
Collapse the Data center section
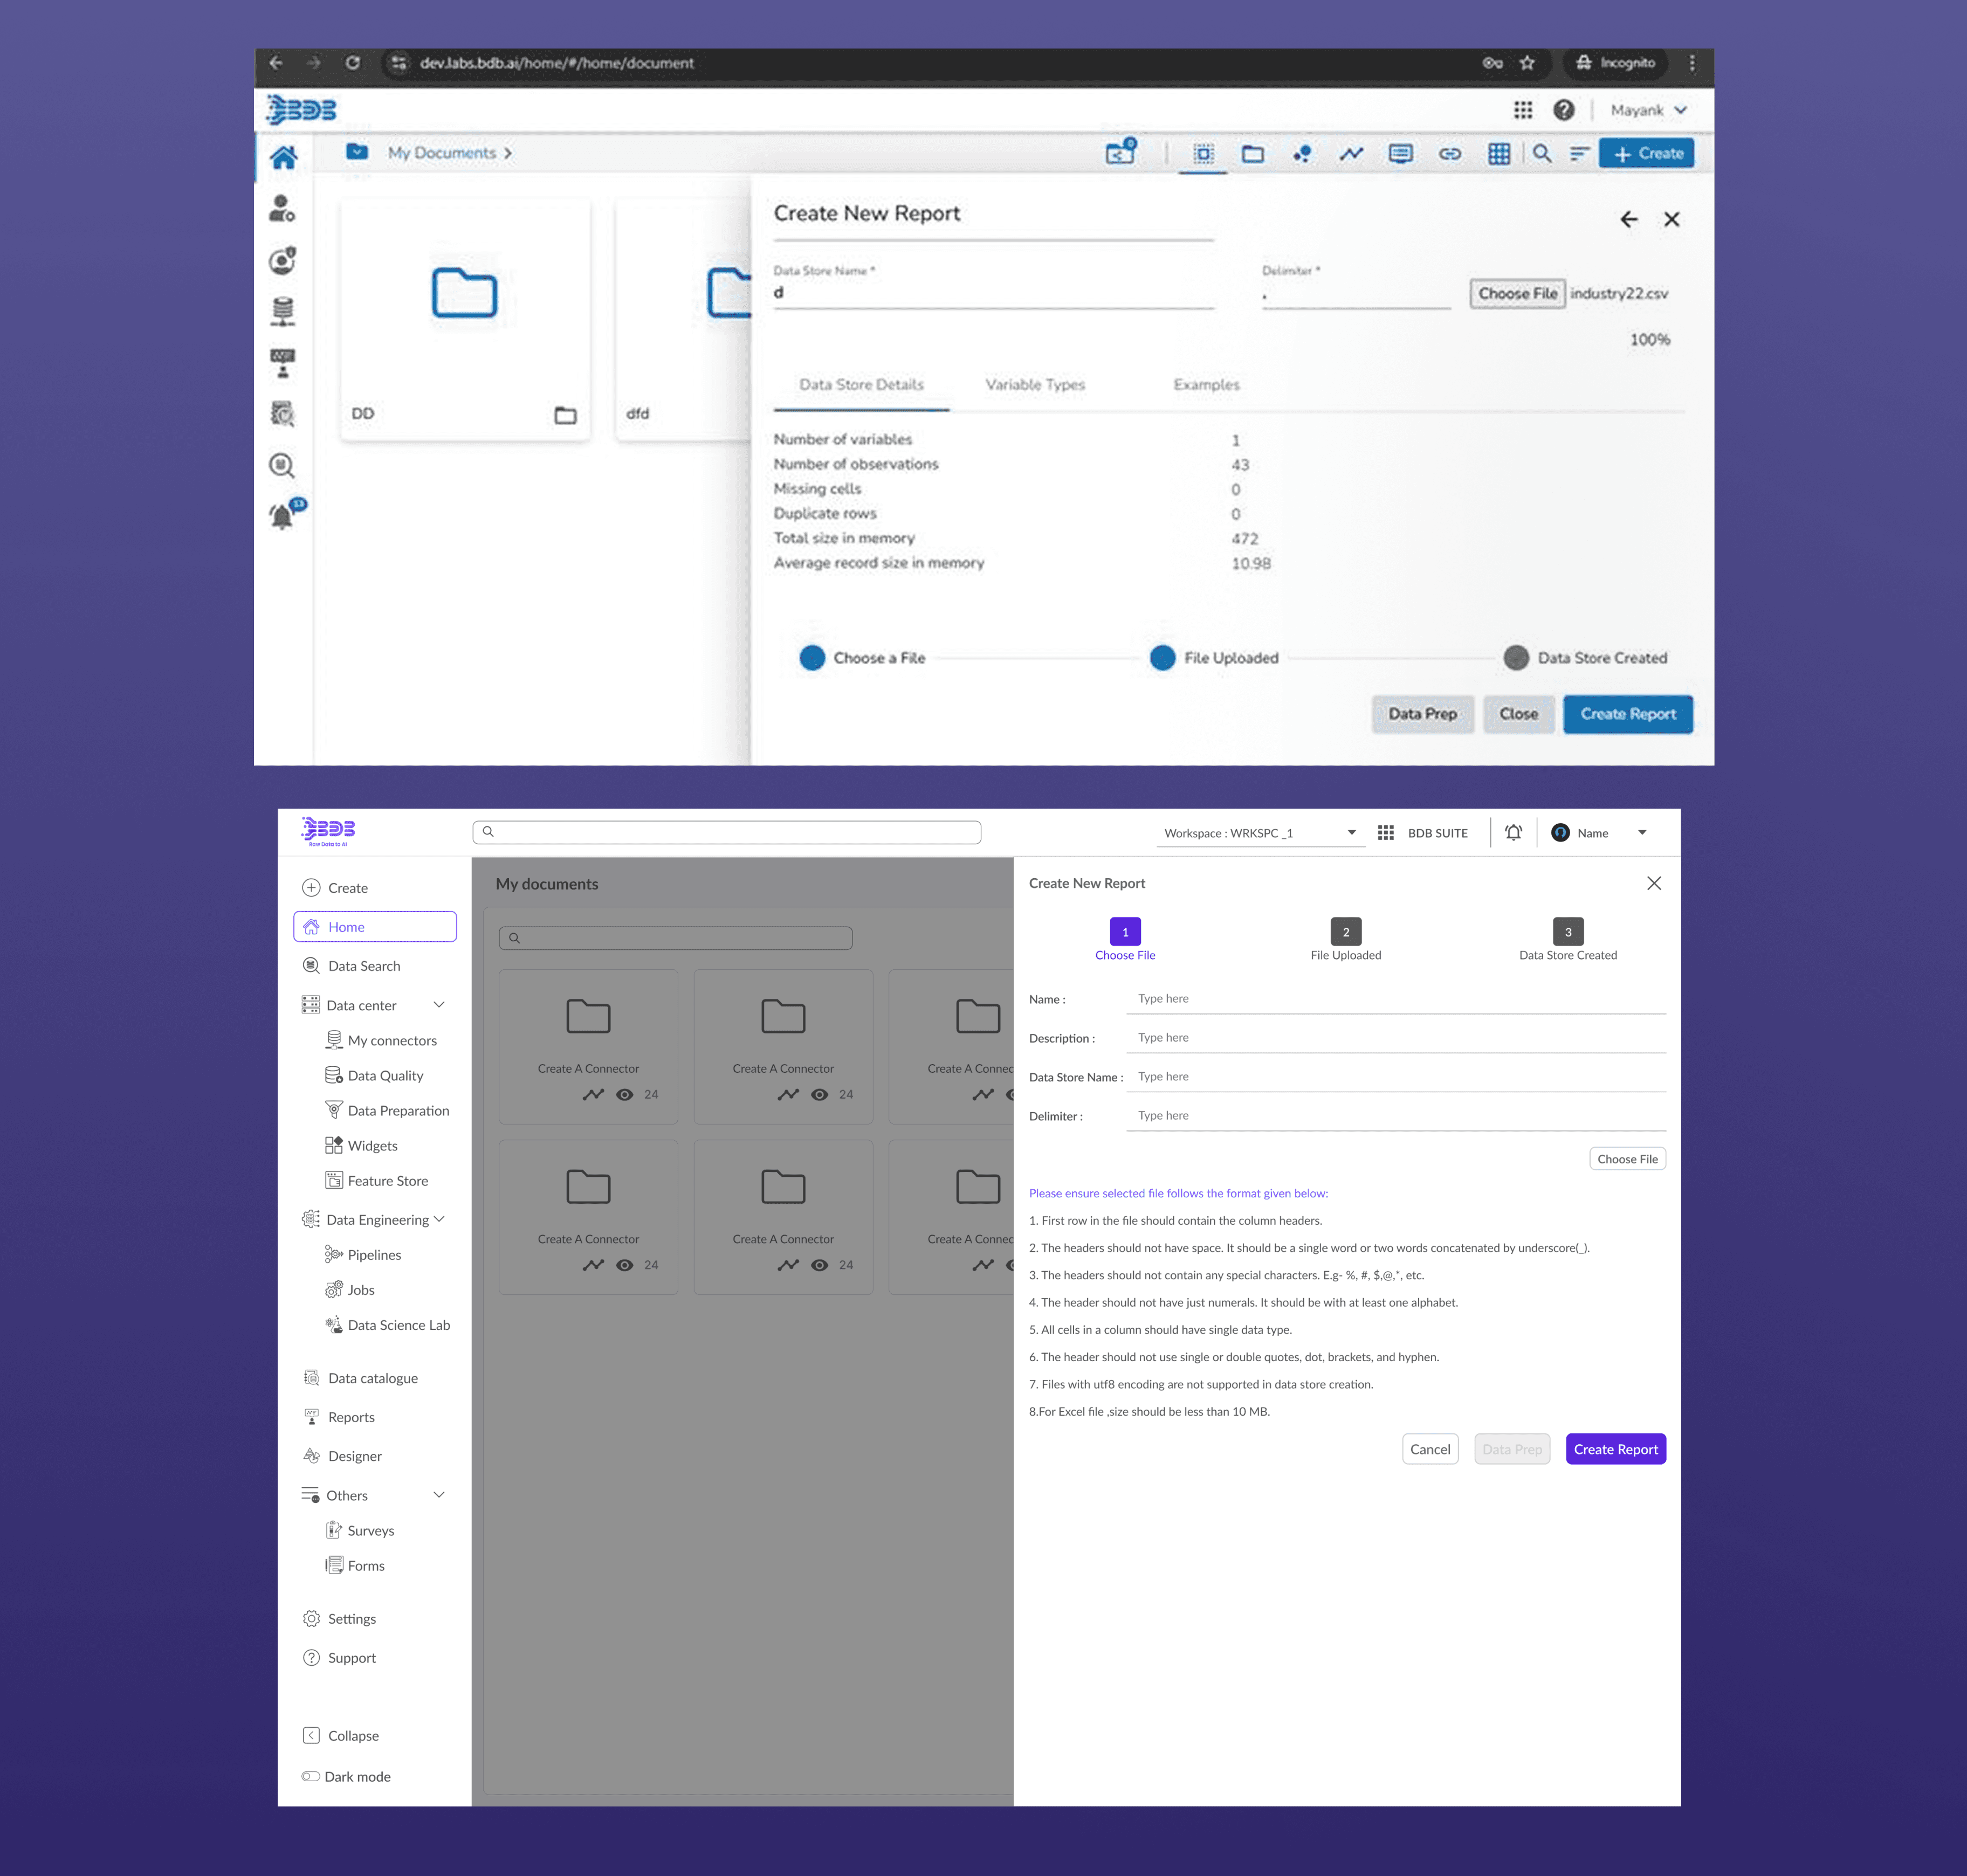[x=438, y=1004]
